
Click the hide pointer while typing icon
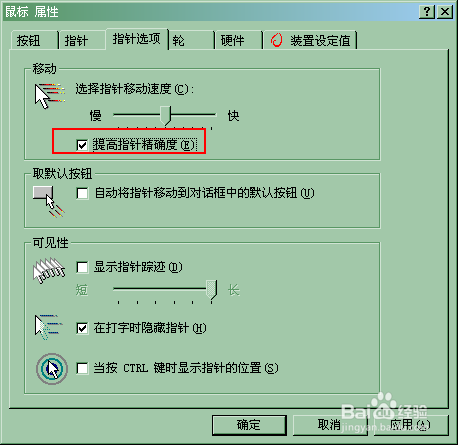coord(49,327)
